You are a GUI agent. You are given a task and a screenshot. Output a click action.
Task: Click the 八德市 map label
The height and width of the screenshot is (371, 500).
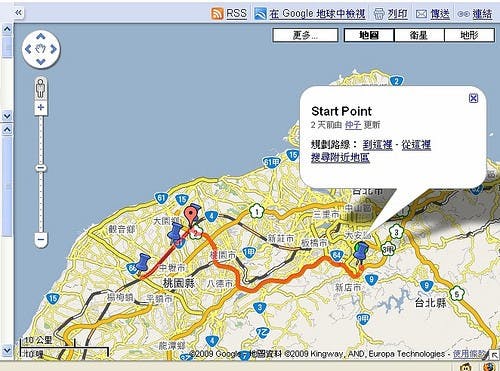point(220,283)
